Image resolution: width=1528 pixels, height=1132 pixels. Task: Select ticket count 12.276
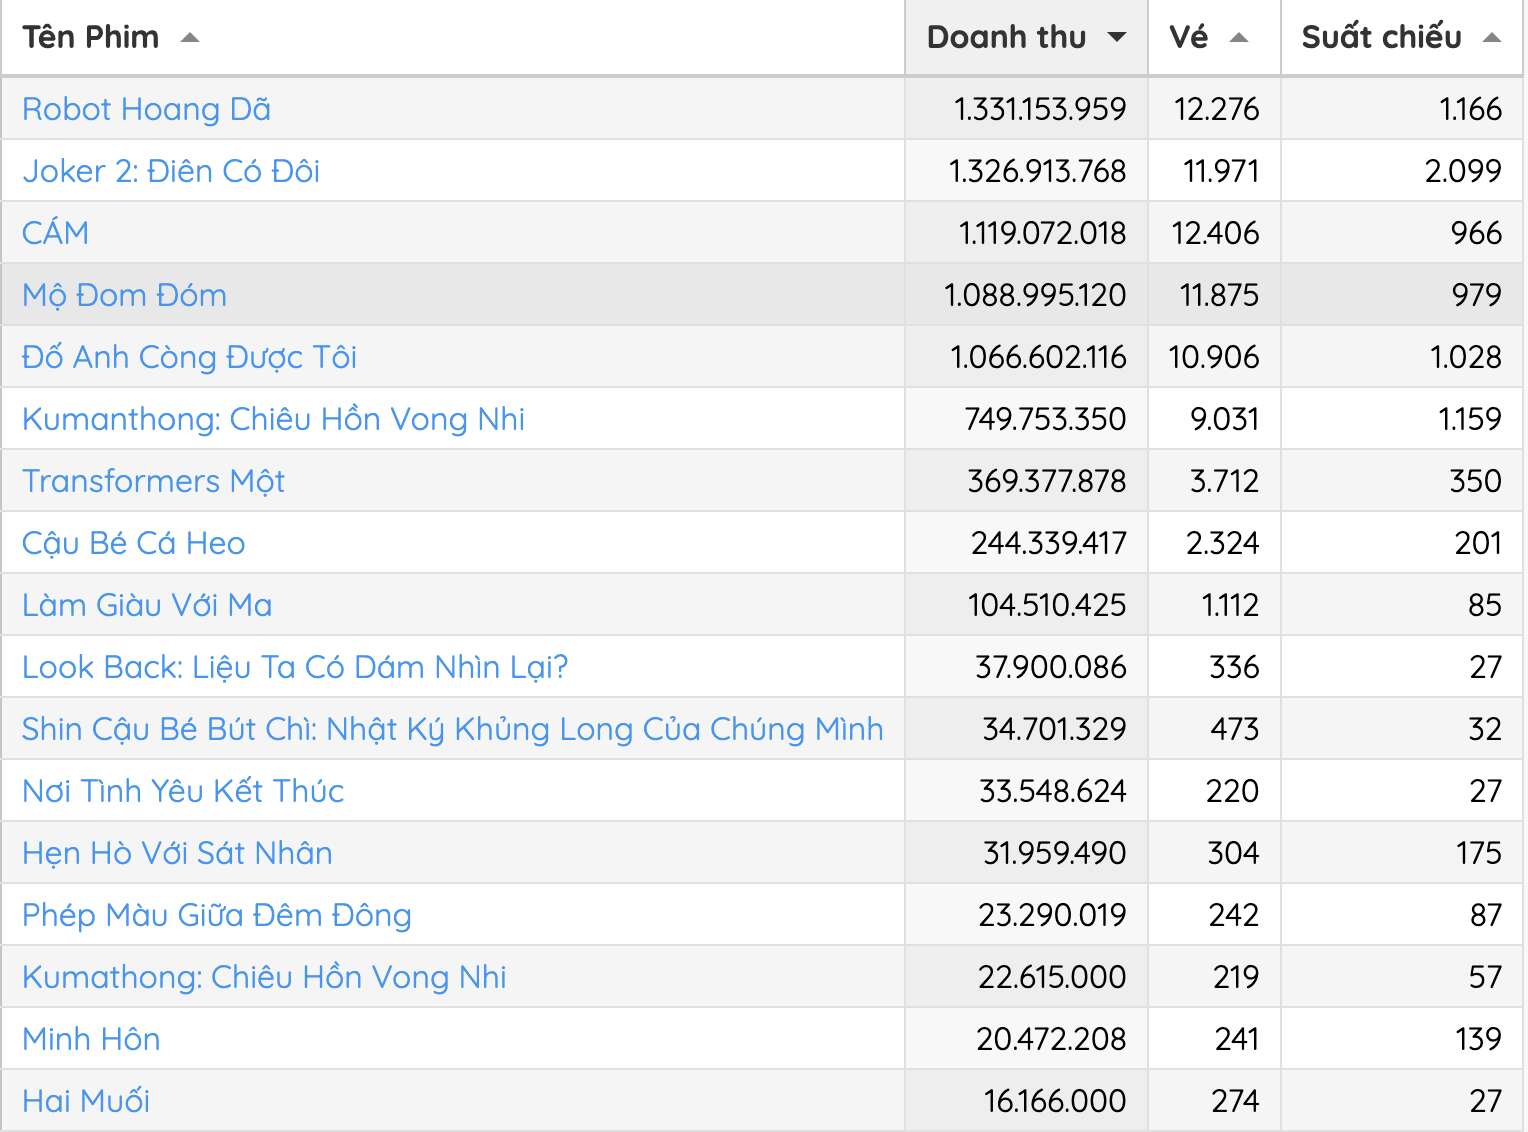[1217, 109]
